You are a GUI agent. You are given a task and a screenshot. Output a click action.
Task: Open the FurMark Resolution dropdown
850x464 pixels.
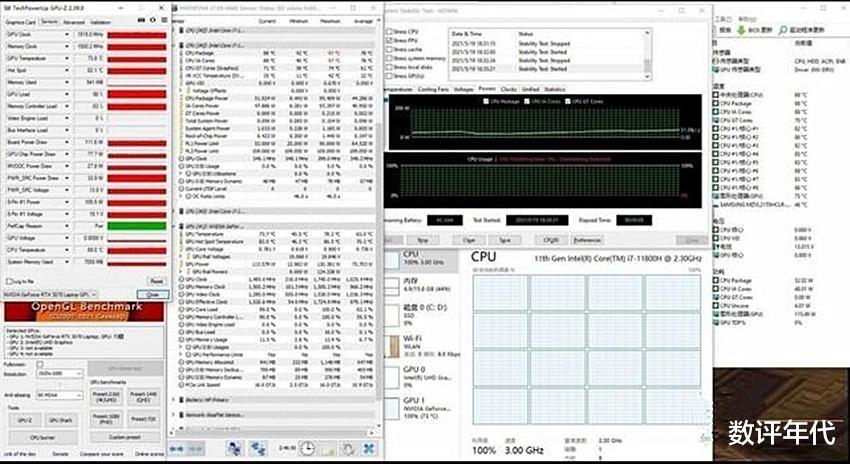59,373
